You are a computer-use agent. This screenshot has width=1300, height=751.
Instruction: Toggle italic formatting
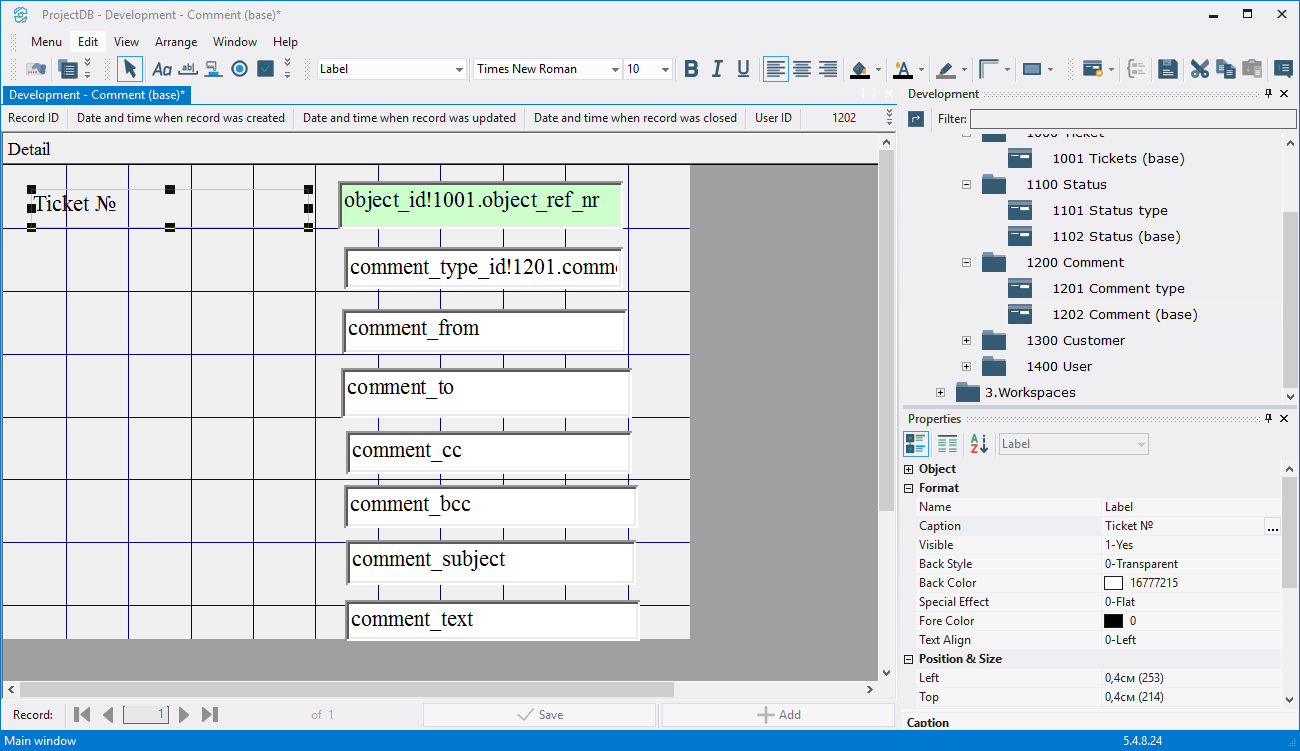[x=717, y=69]
